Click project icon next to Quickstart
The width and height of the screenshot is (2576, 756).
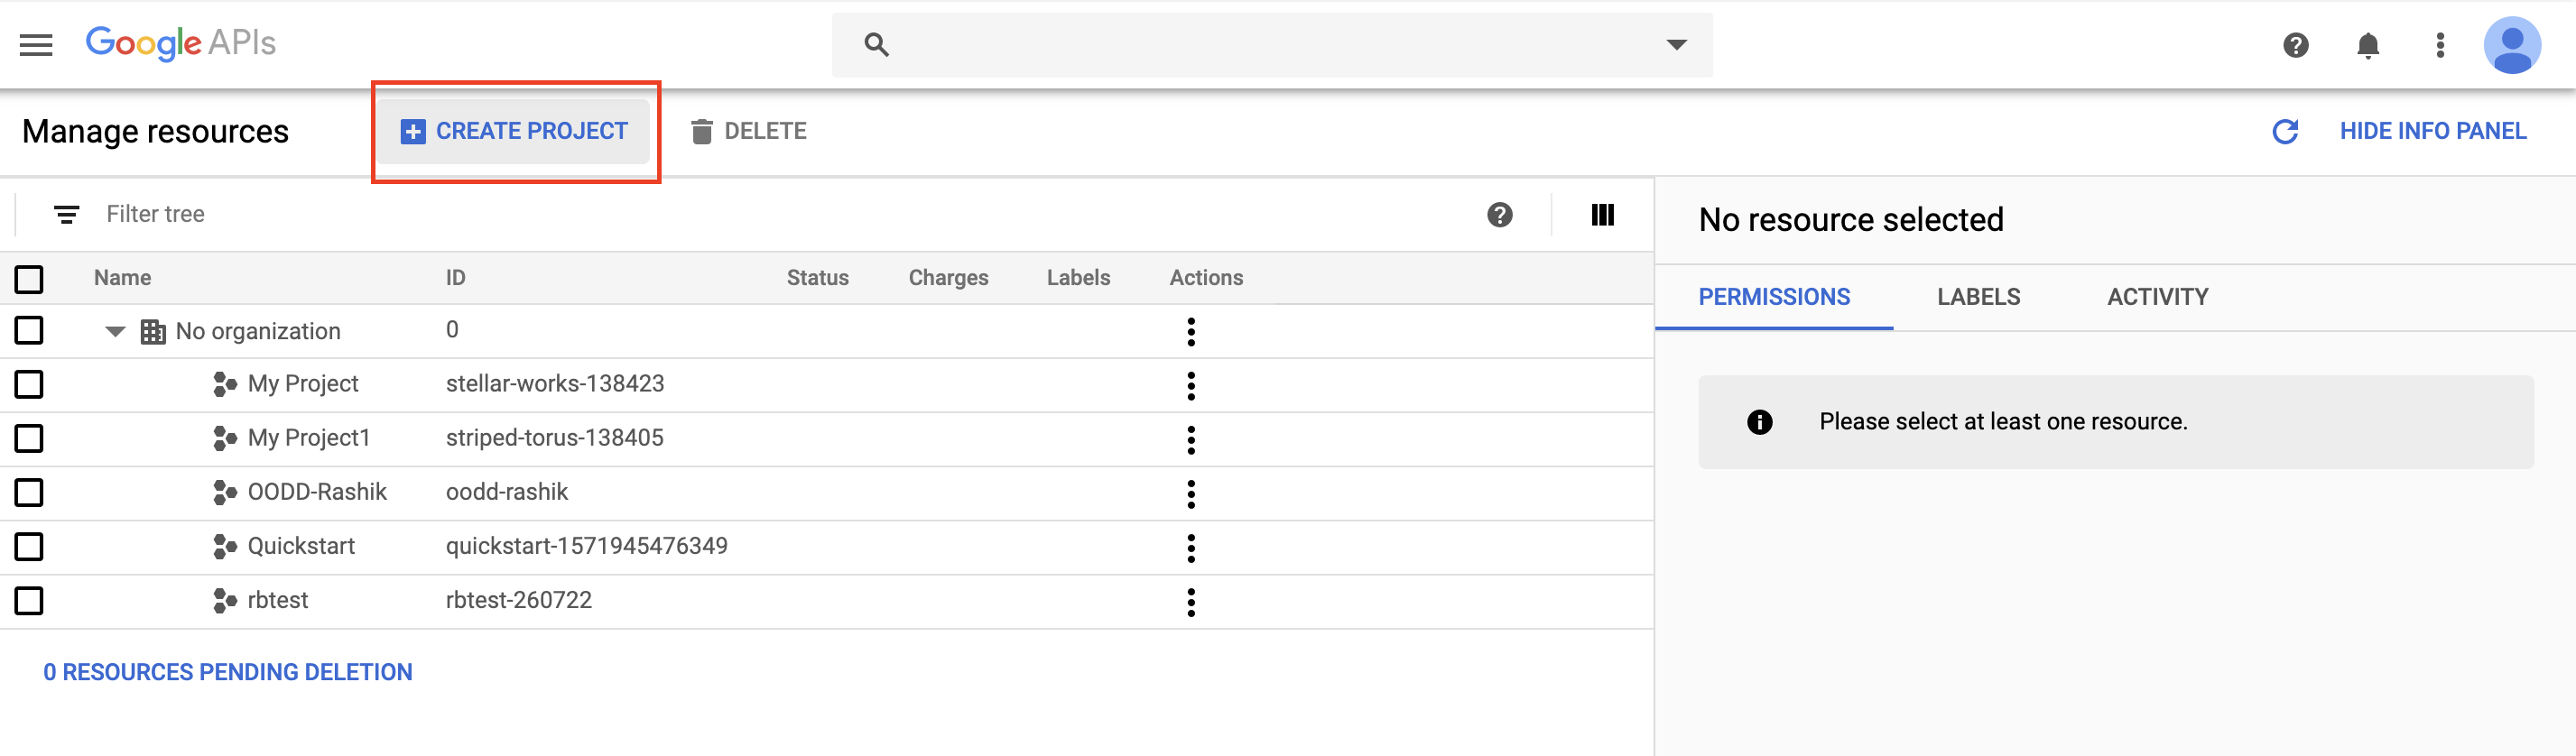[225, 546]
